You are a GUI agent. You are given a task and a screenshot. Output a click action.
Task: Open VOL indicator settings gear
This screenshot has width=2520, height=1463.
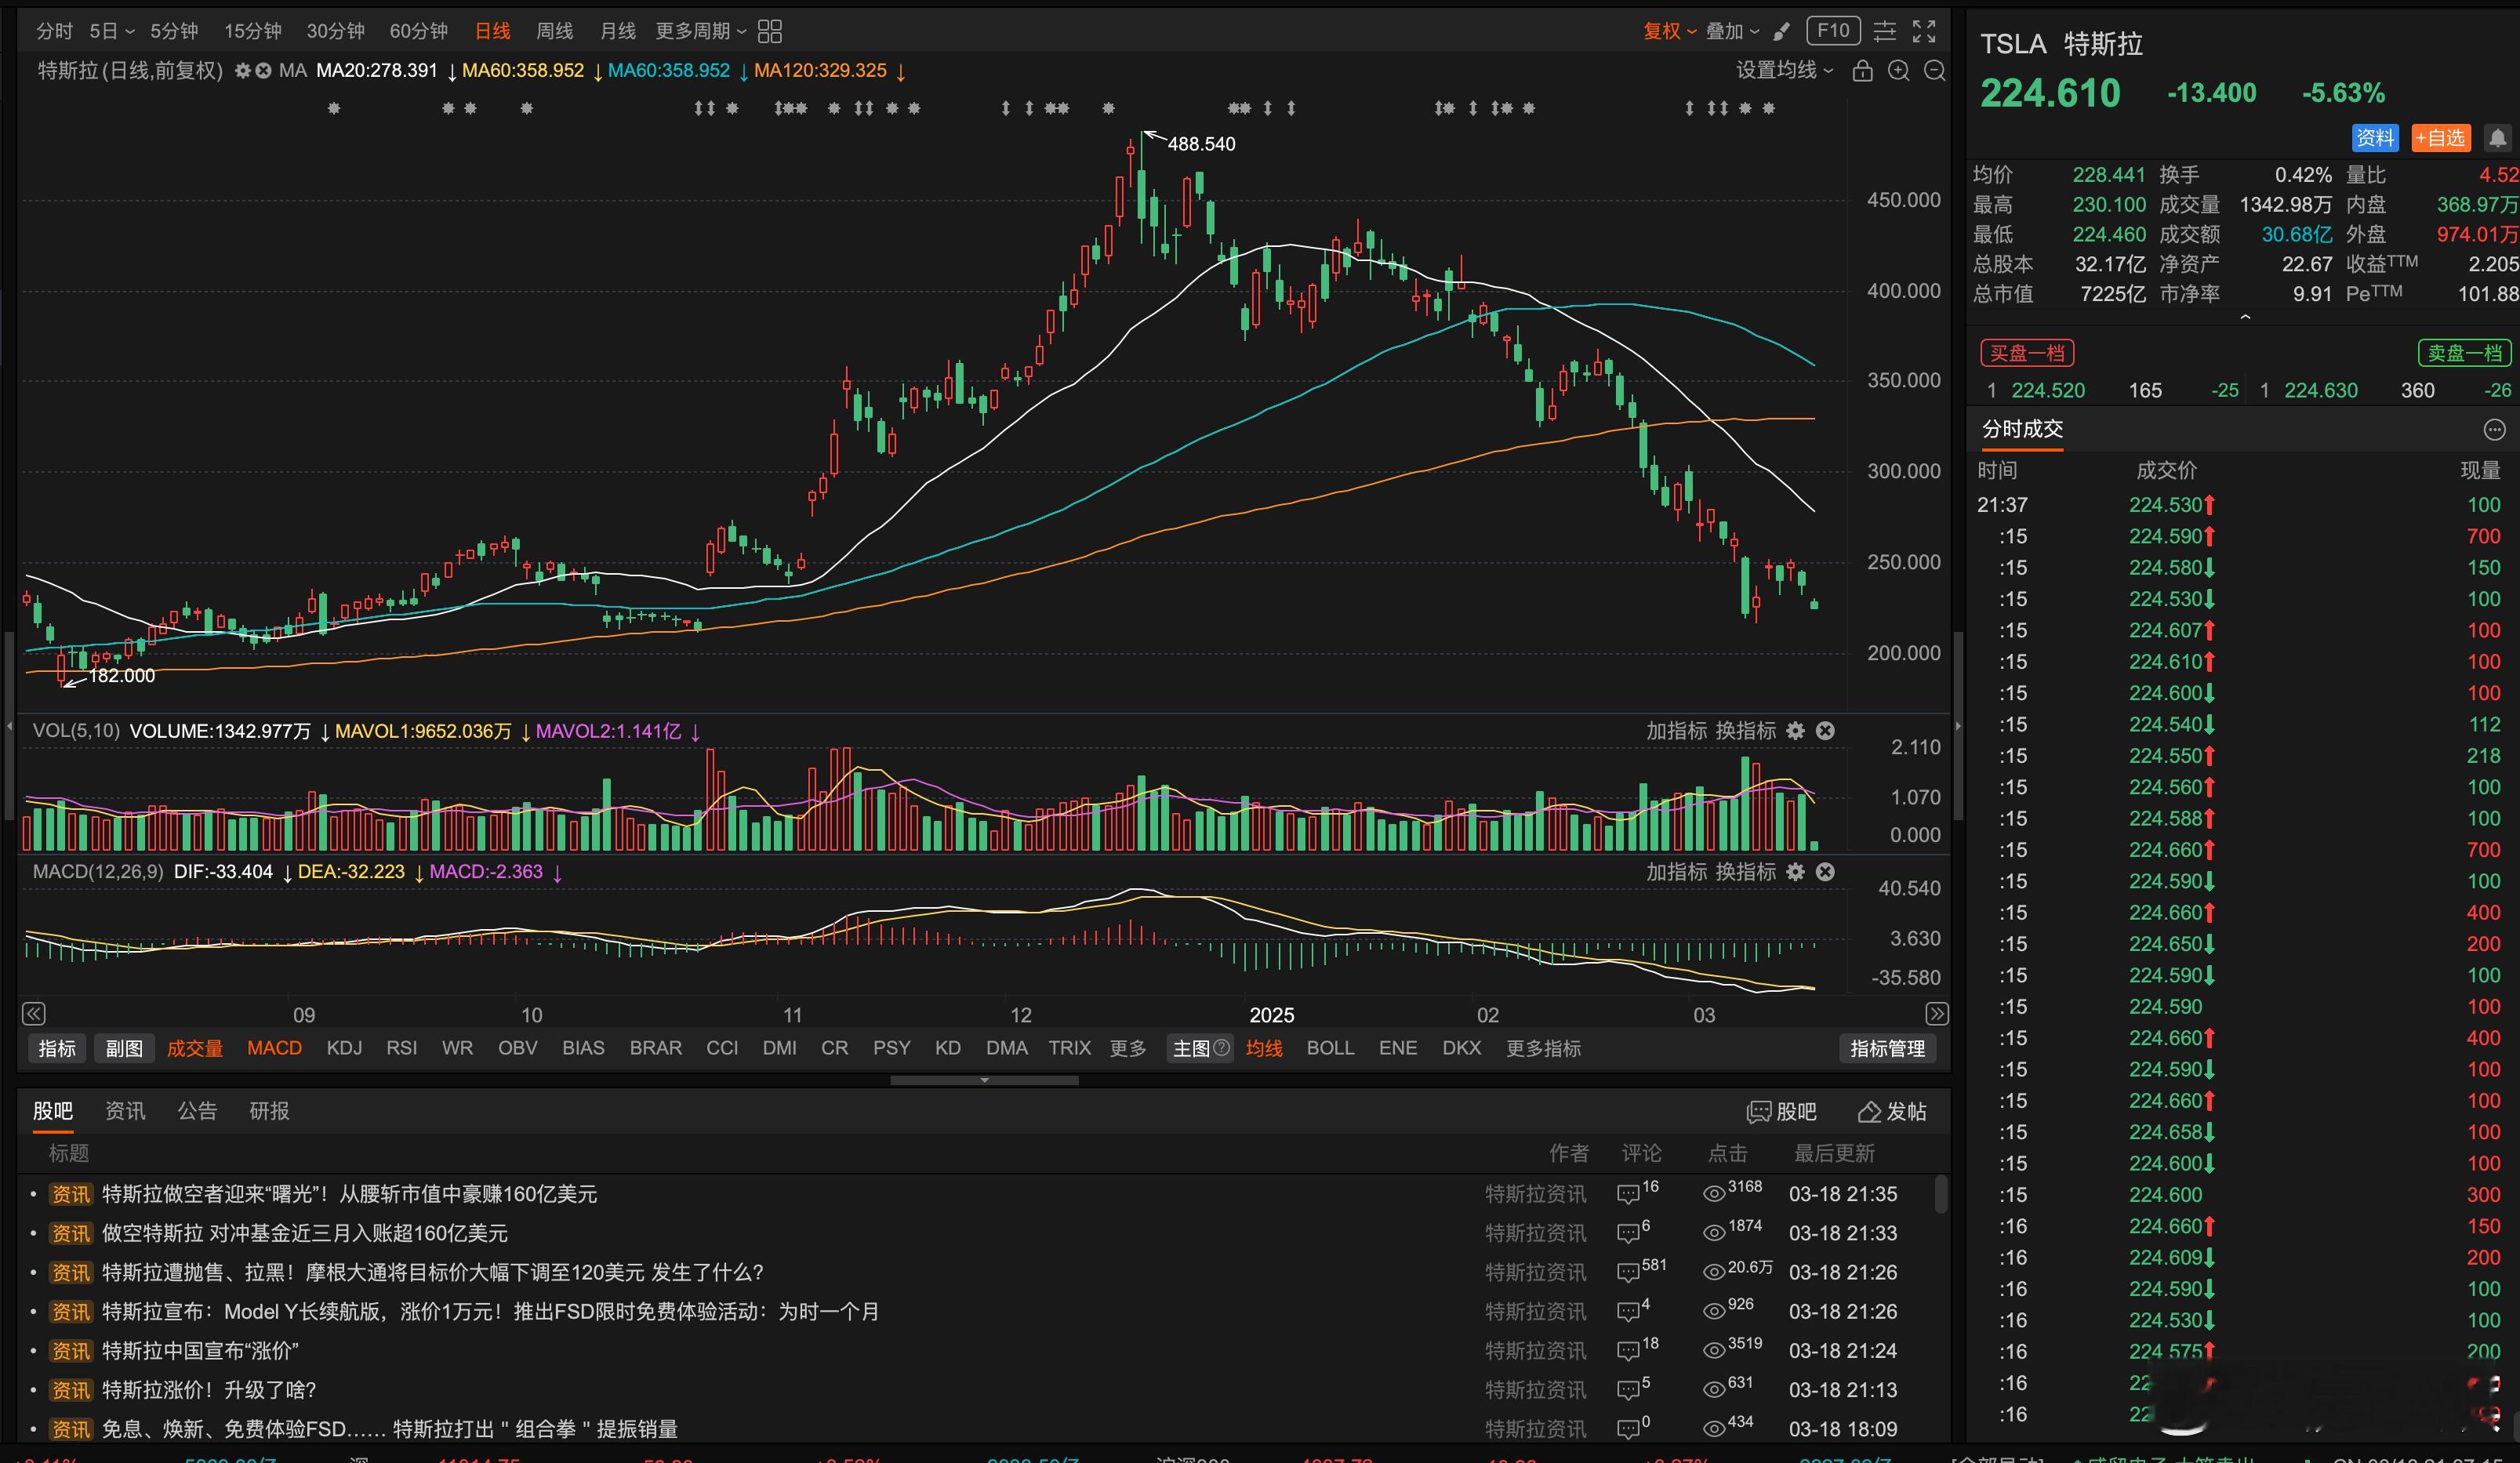click(1796, 731)
